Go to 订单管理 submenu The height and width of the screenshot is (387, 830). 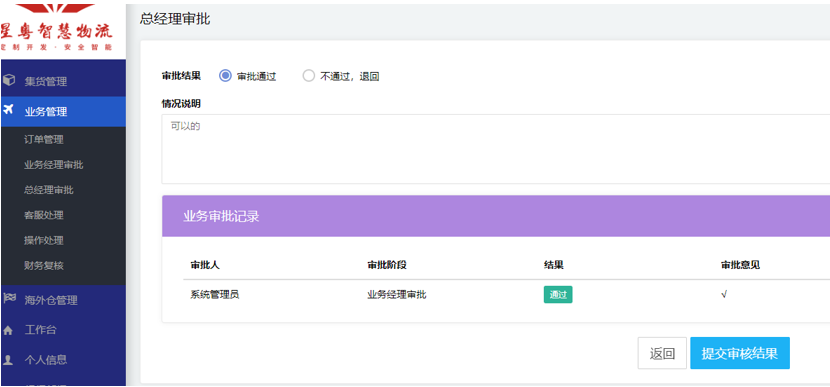pos(44,140)
